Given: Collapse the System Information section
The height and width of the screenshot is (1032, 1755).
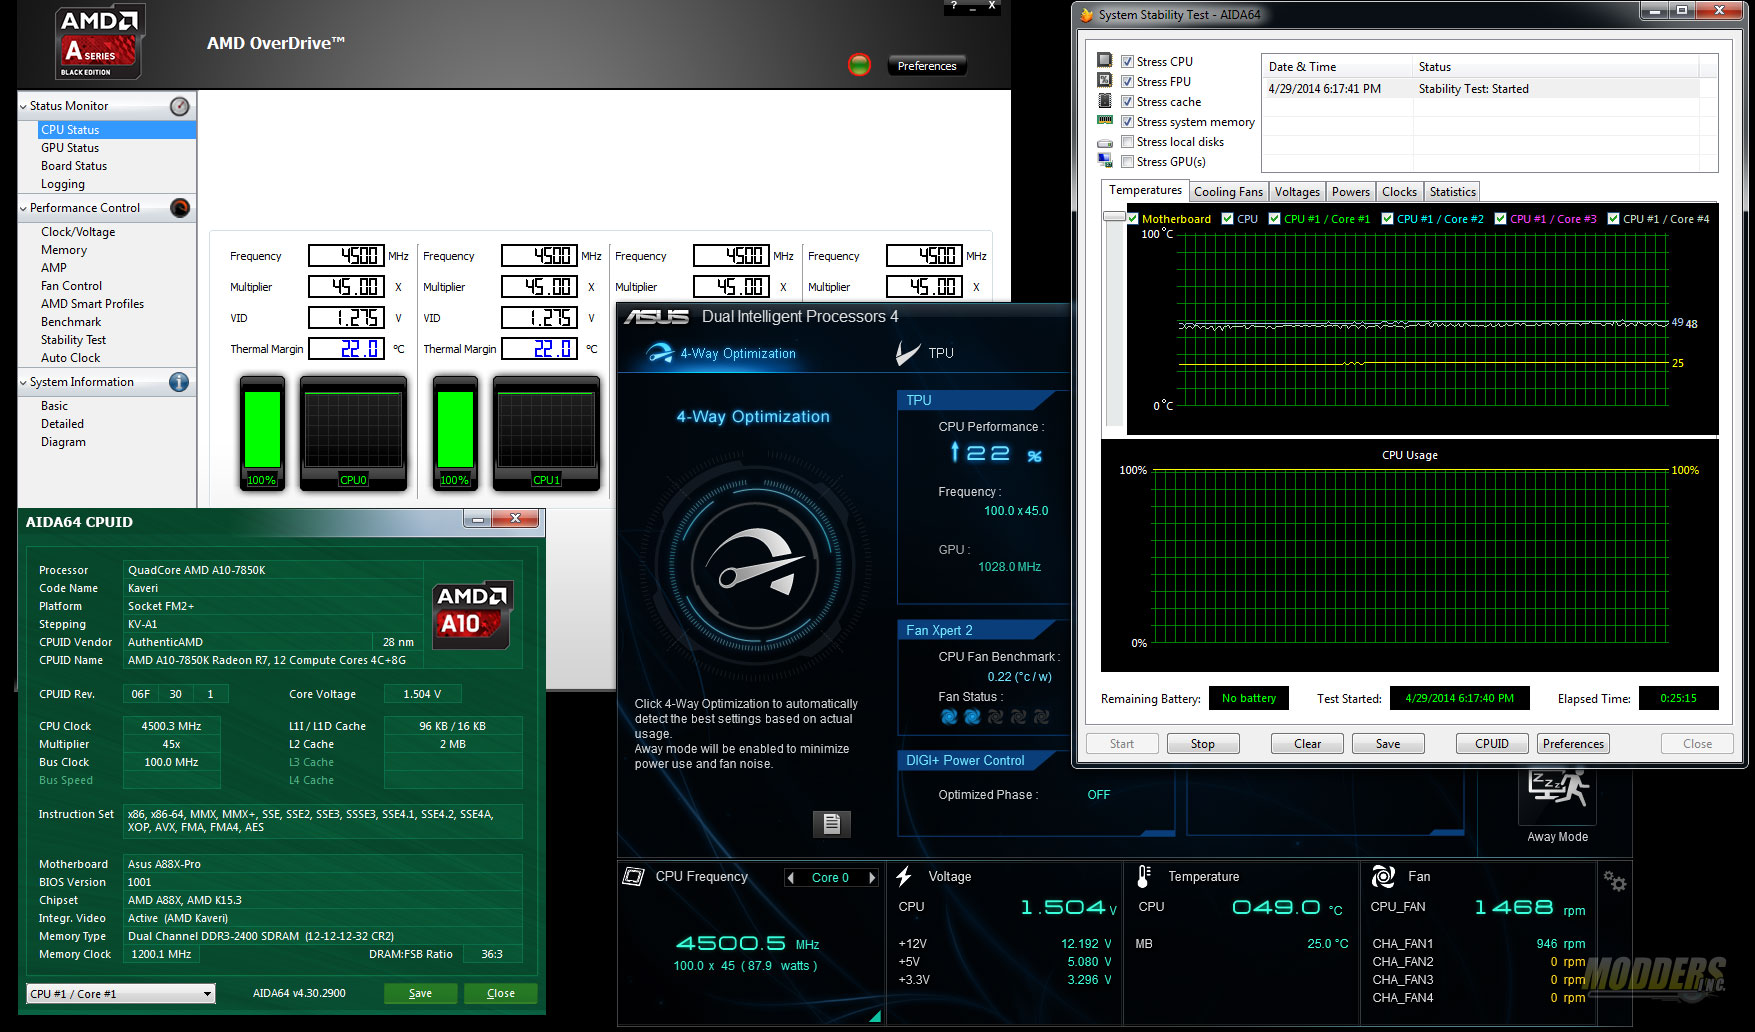Looking at the screenshot, I should click(23, 382).
